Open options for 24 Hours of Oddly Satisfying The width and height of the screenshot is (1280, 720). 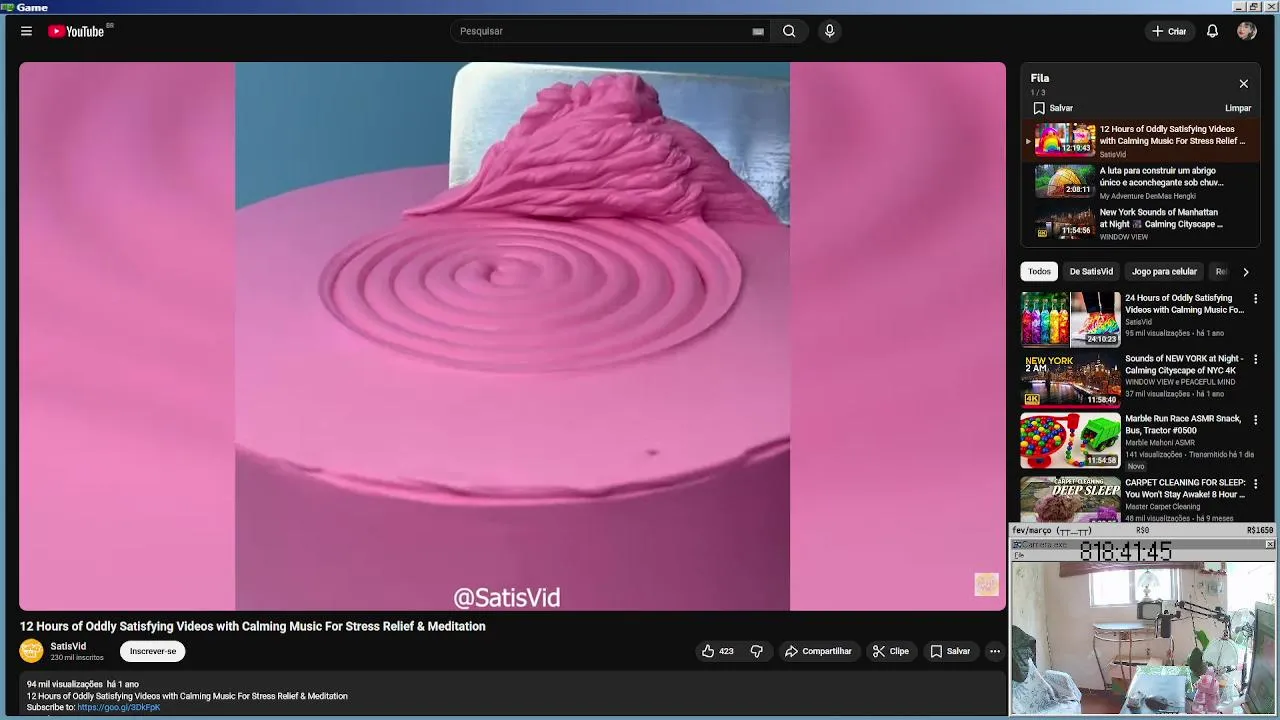[x=1256, y=299]
